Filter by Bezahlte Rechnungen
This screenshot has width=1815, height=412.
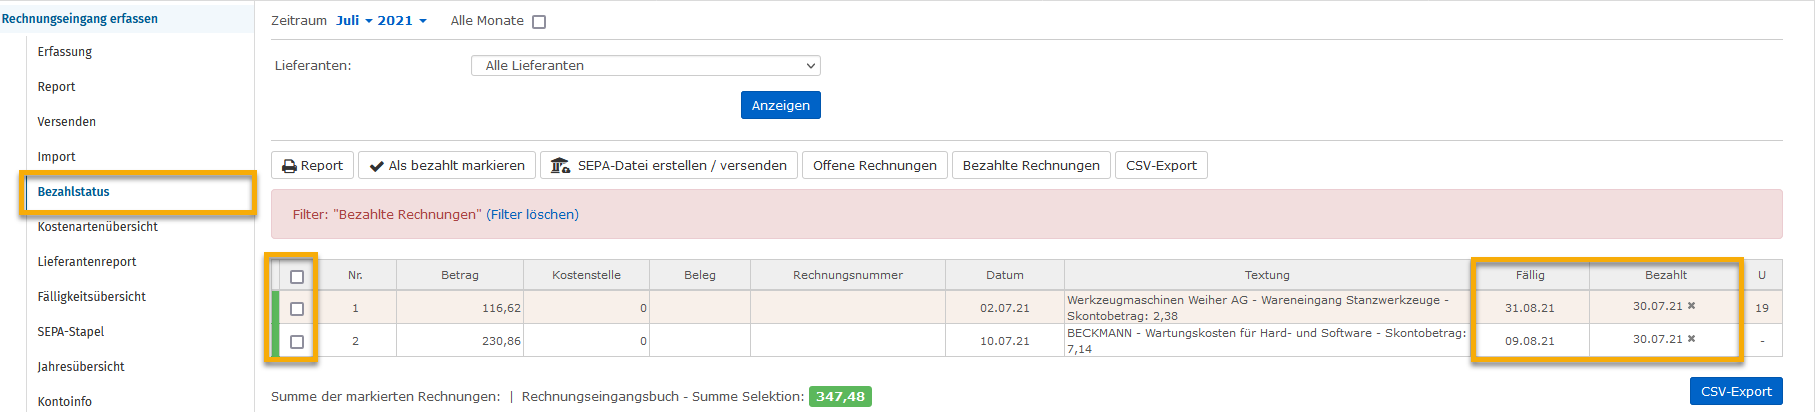coord(1031,165)
